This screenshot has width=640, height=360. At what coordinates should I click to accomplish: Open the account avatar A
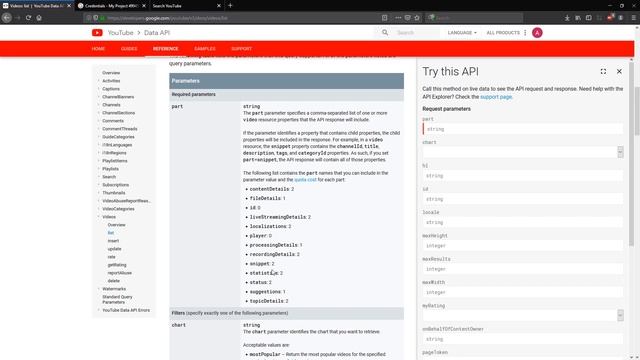point(537,33)
